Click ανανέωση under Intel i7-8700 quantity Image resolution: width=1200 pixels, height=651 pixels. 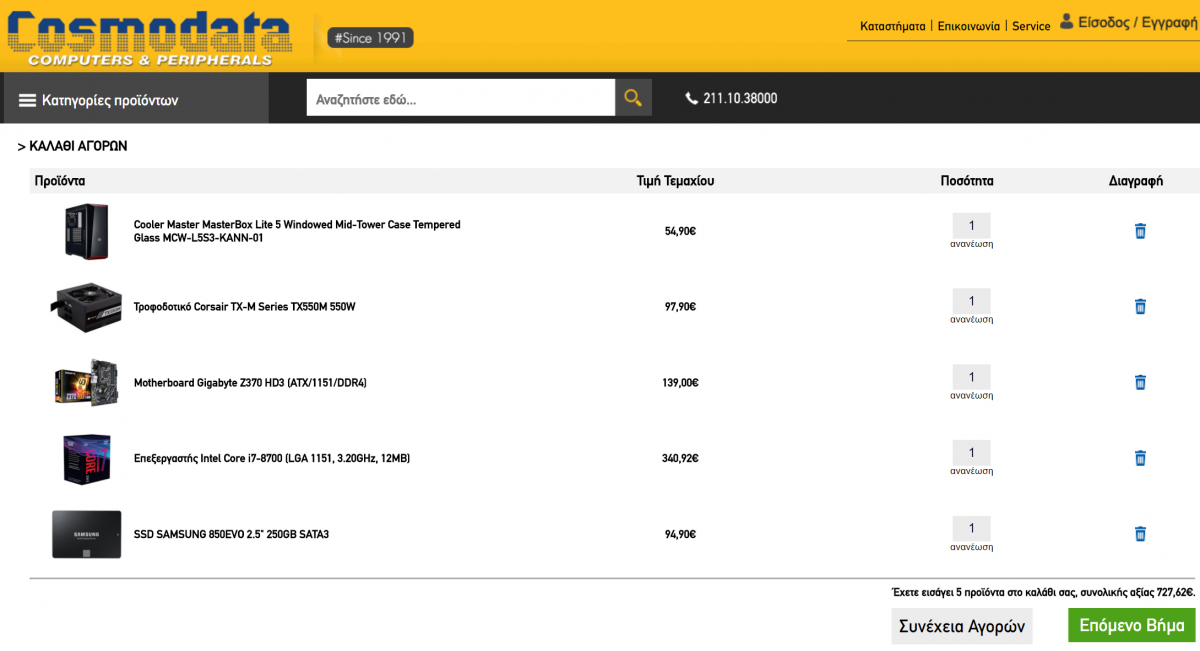click(x=971, y=471)
